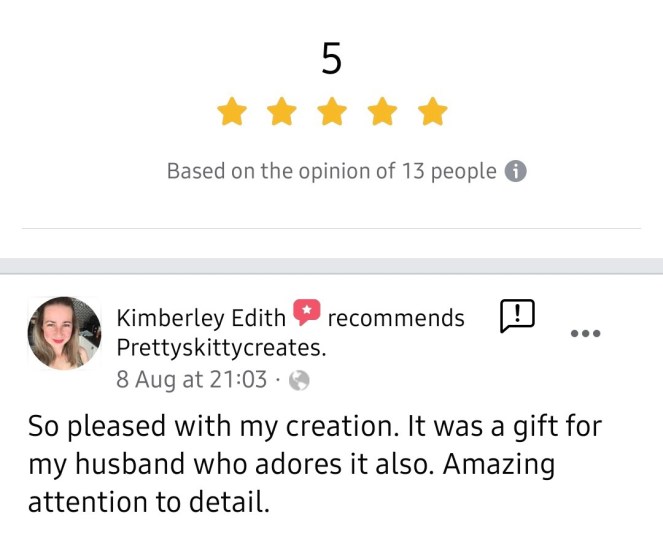Click the thin divider line below the rating
Image resolution: width=663 pixels, height=556 pixels.
coord(331,228)
